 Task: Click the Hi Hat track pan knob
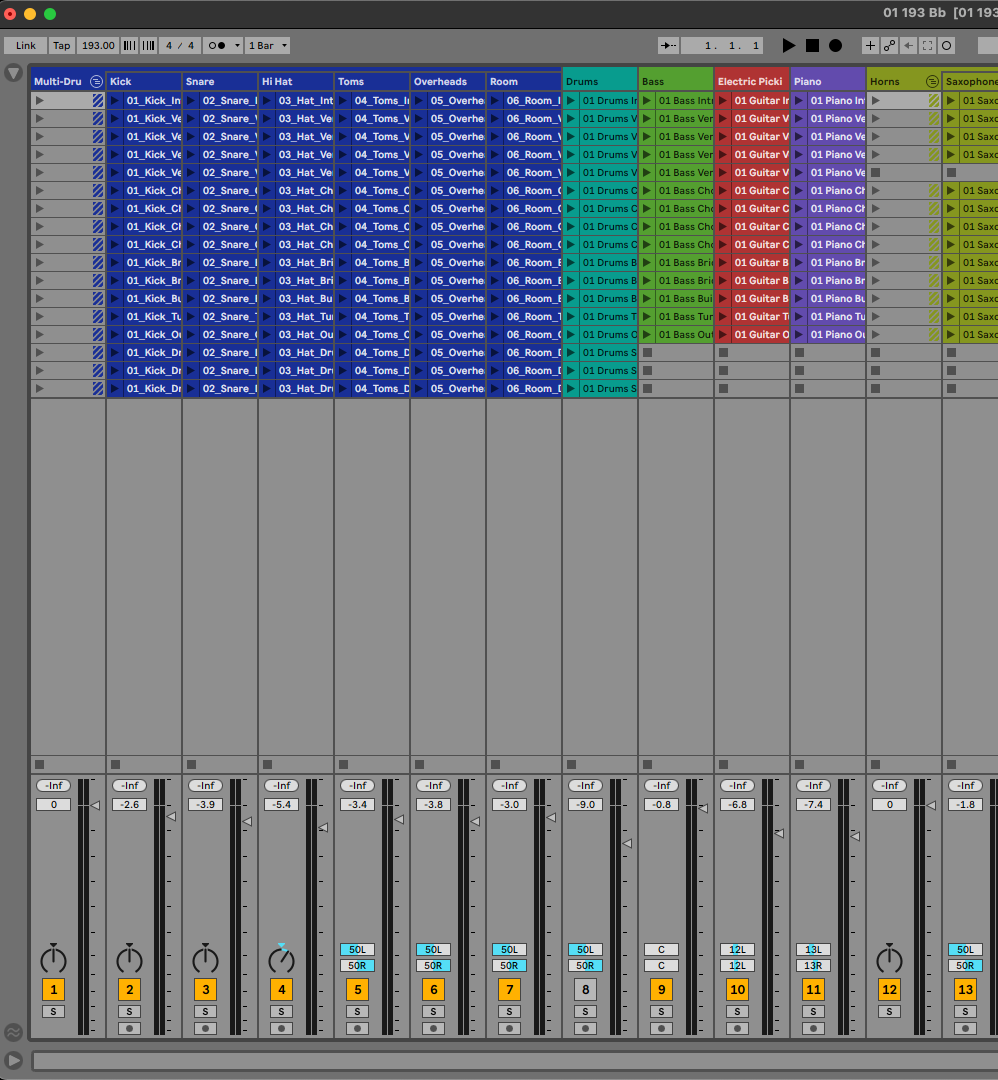(x=282, y=959)
